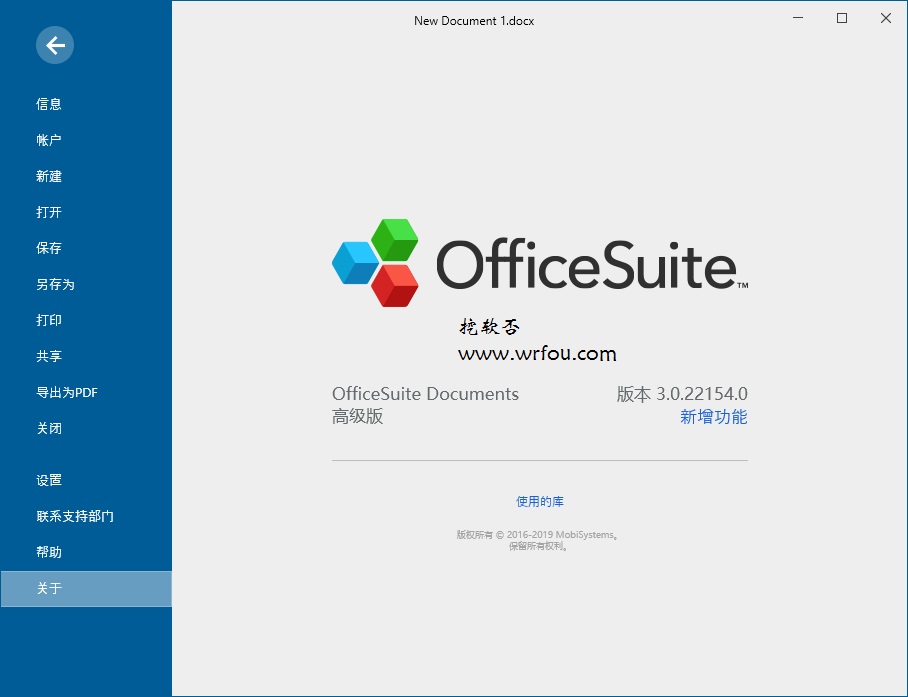Open the 信息 menu item
The image size is (908, 697).
[49, 104]
